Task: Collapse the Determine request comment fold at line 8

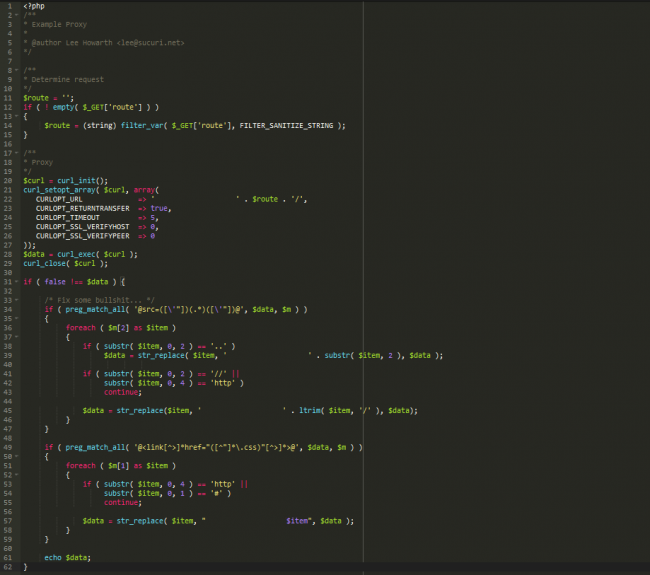Action: click(18, 70)
